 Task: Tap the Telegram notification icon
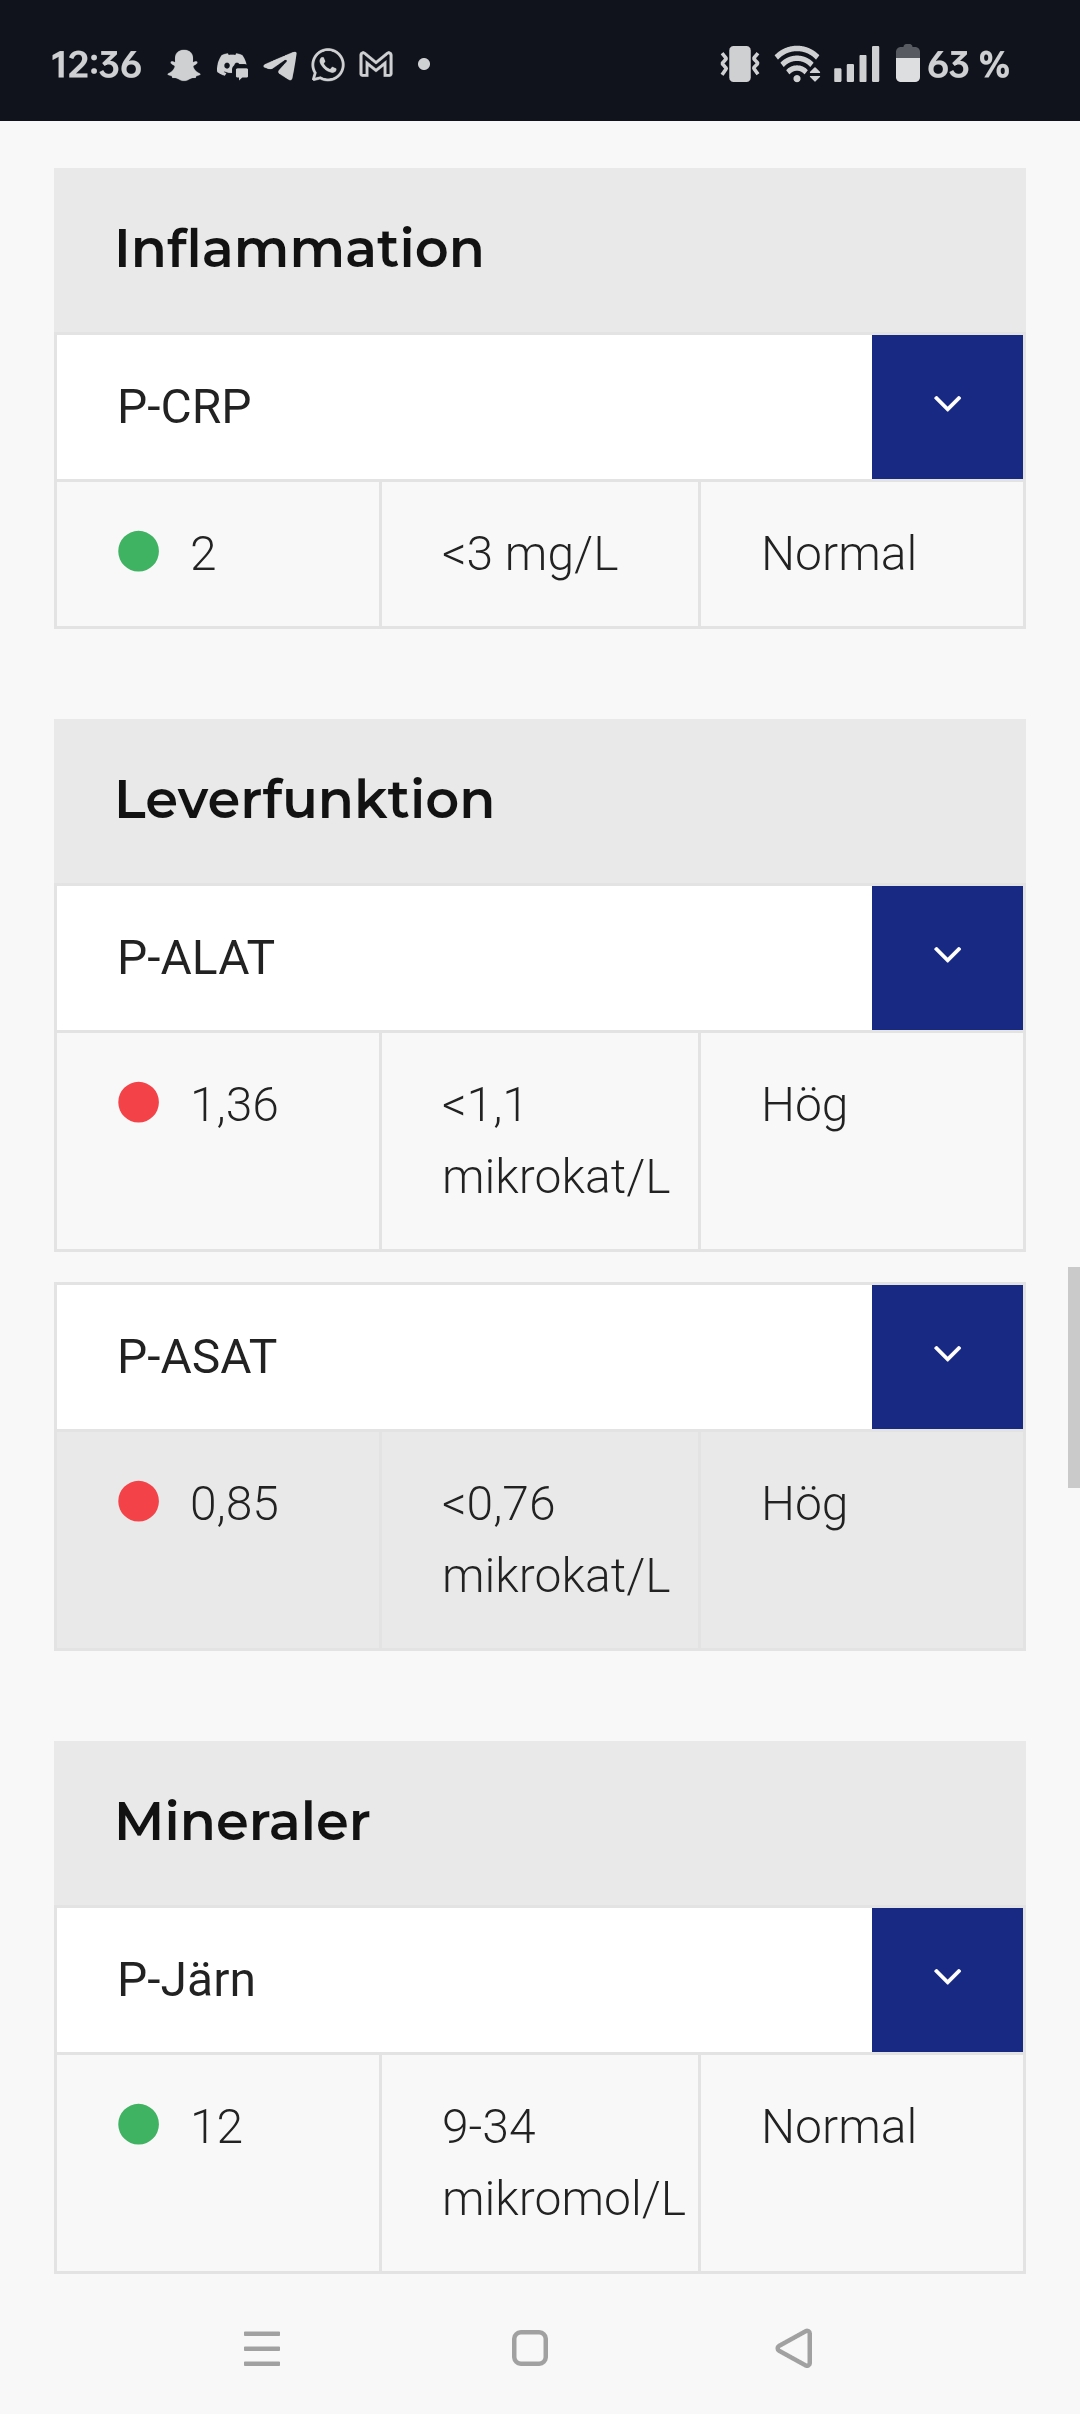coord(280,65)
